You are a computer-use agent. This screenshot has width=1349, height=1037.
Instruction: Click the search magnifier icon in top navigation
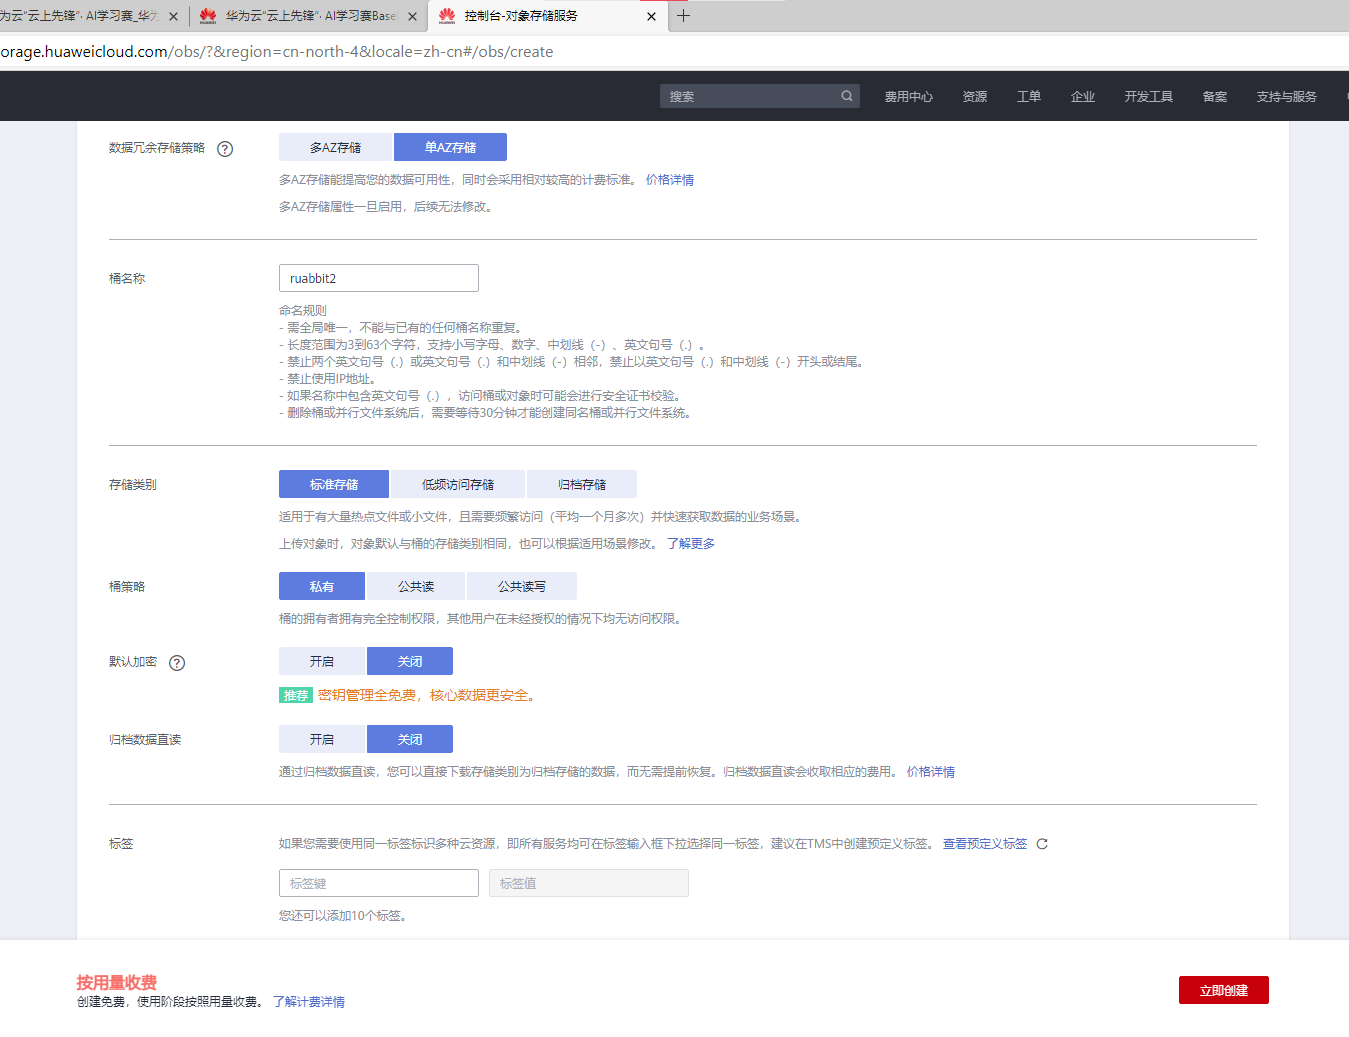coord(847,96)
